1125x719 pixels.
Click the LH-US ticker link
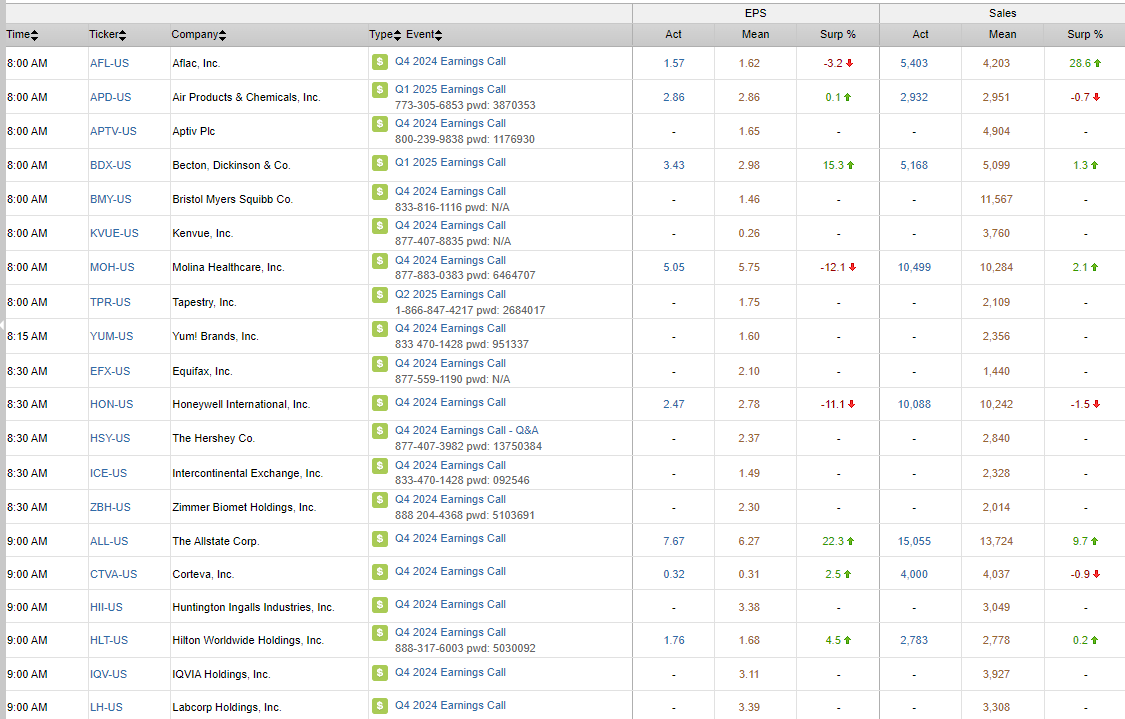[x=106, y=707]
